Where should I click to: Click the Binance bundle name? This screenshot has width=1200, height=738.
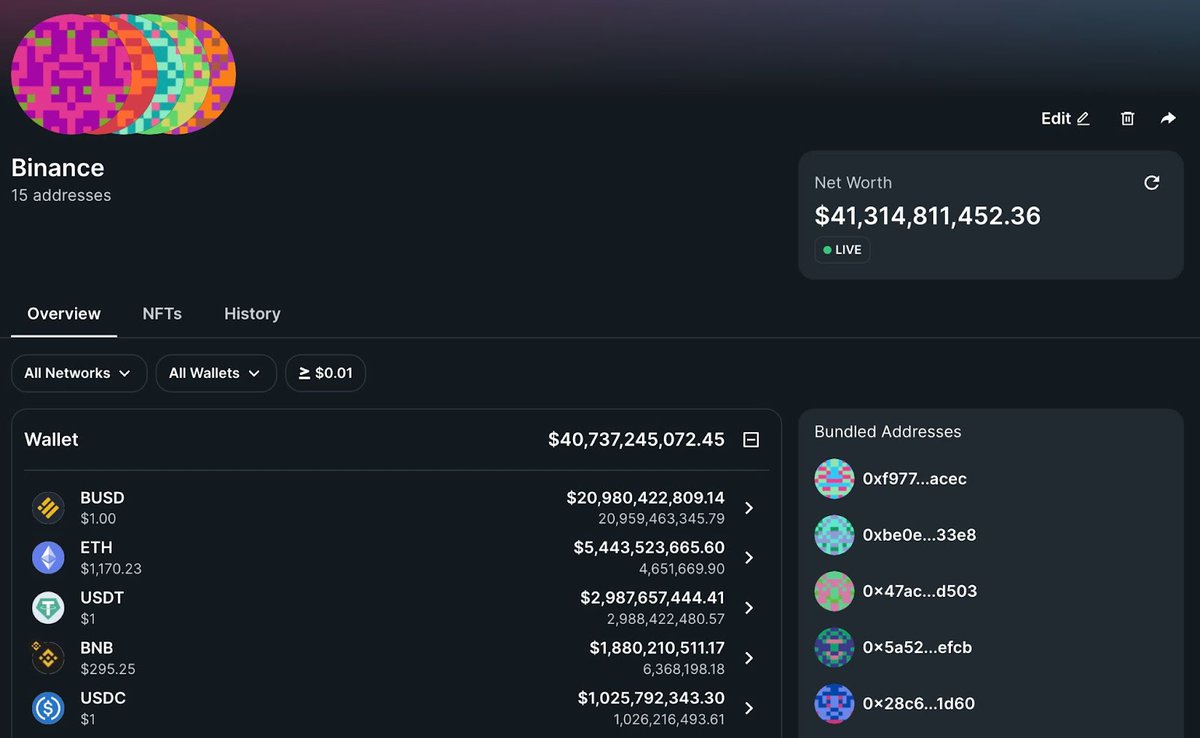click(x=58, y=167)
